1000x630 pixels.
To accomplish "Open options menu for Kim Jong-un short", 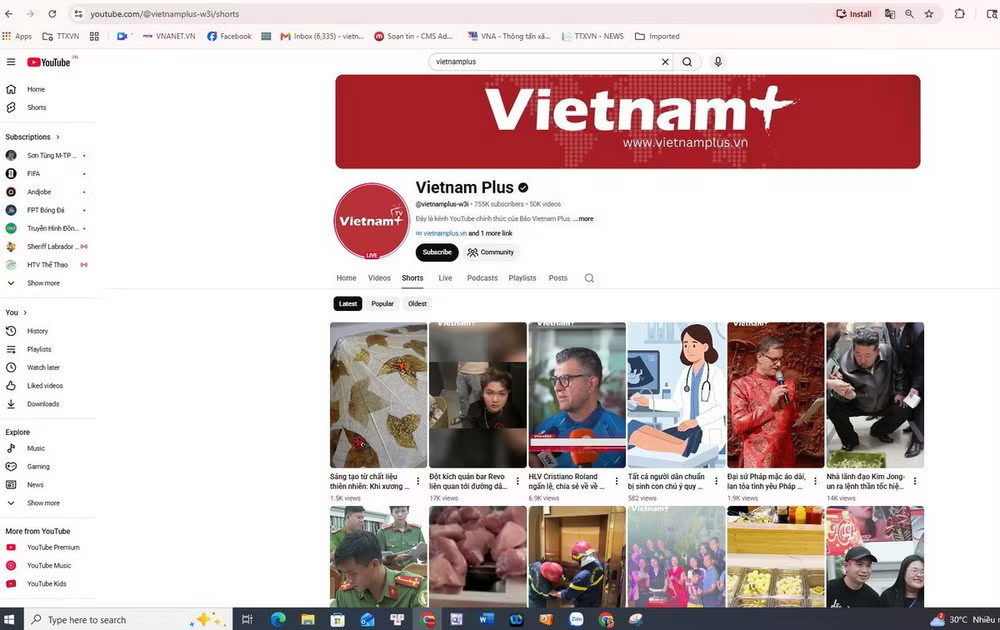I will pos(915,481).
